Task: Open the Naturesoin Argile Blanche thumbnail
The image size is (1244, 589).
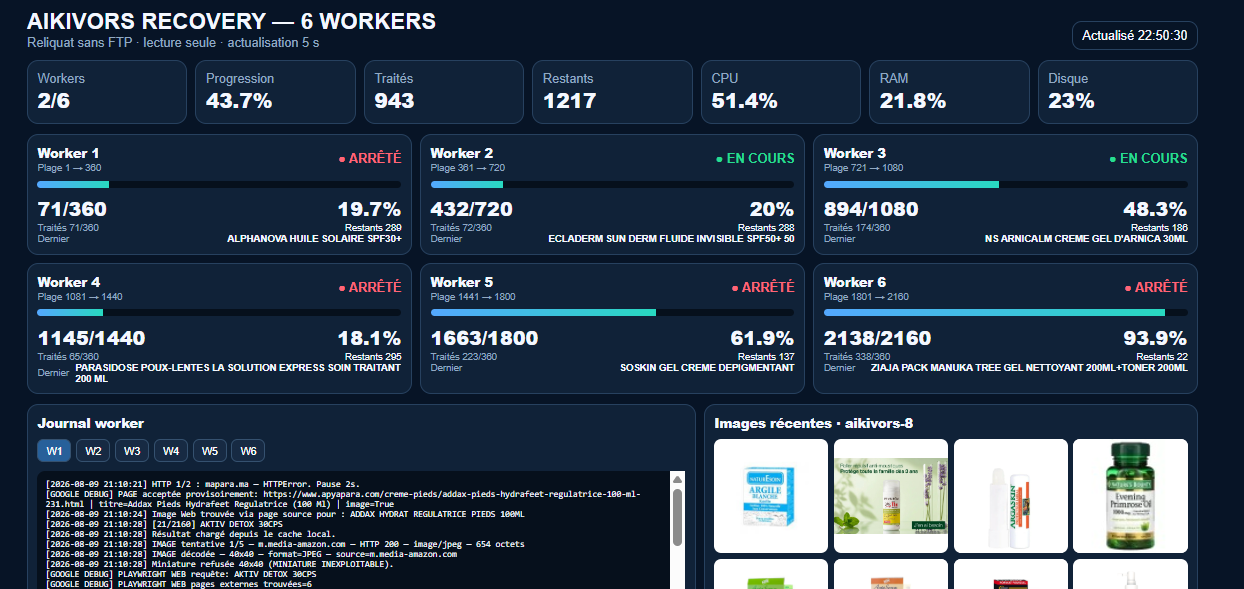Action: (x=771, y=496)
